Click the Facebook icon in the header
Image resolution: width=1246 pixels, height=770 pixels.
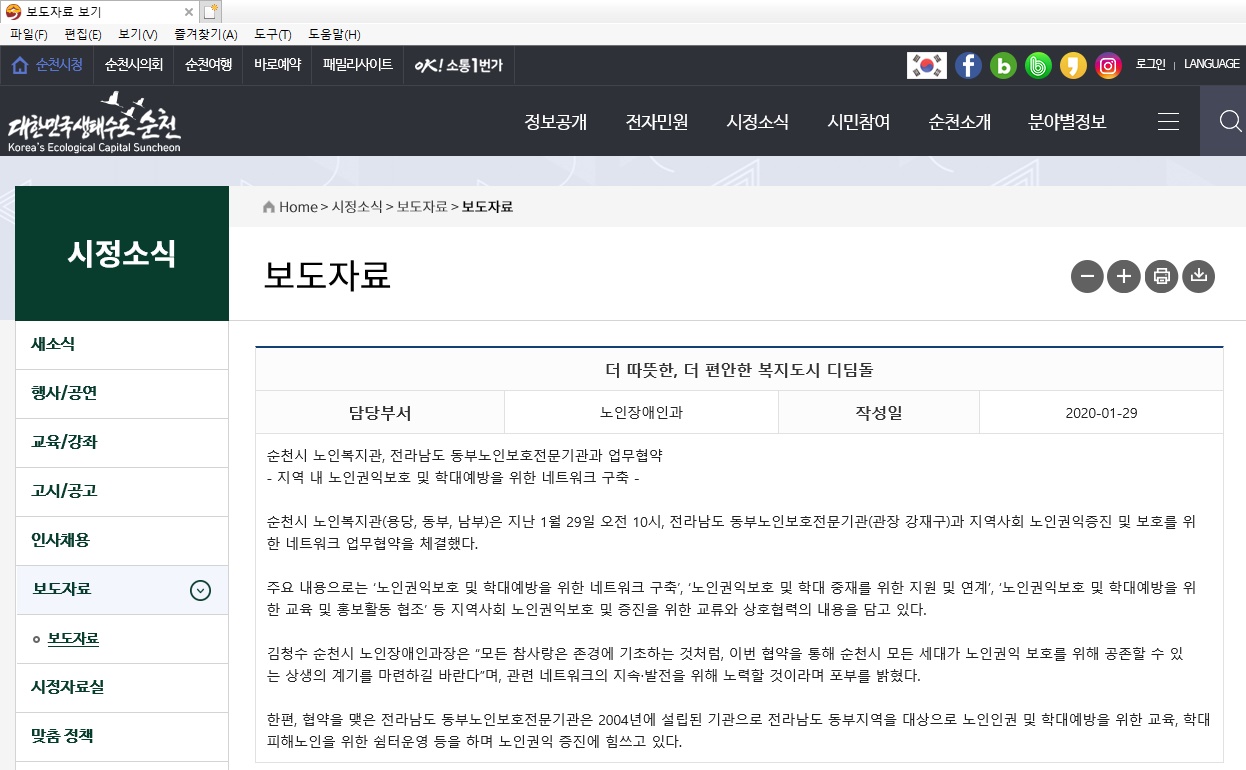[x=968, y=66]
